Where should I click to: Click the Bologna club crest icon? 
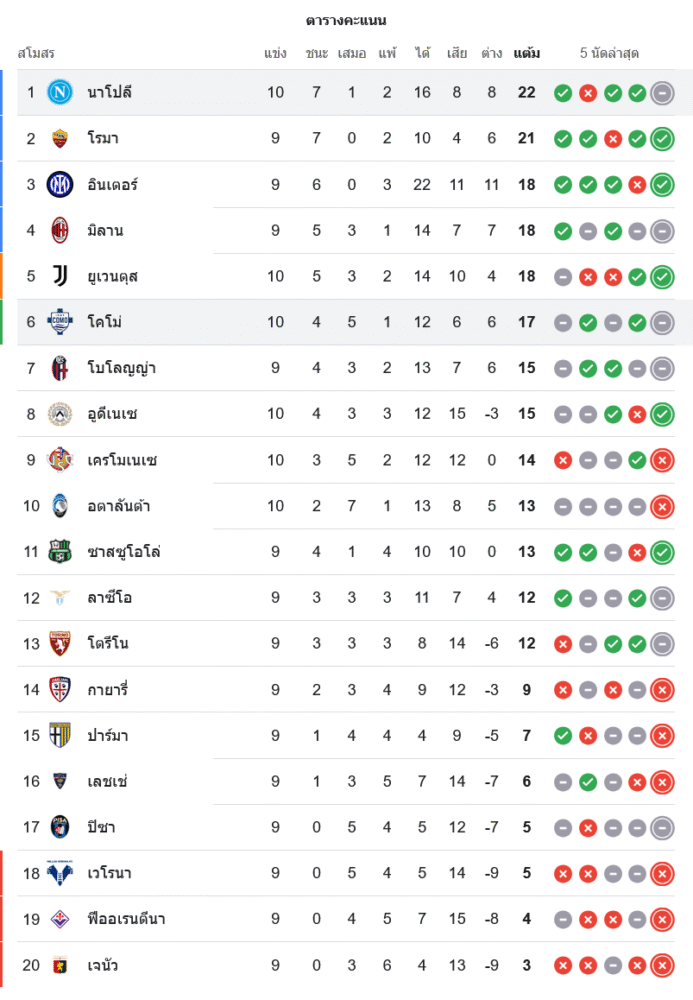[x=60, y=368]
